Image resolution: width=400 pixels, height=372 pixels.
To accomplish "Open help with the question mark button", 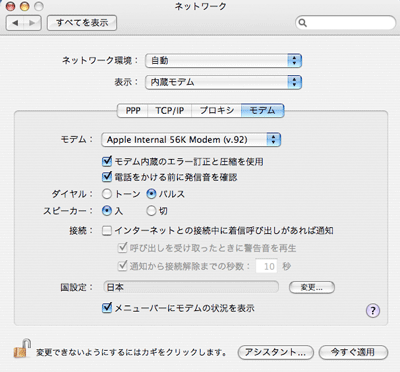I will pos(373,310).
